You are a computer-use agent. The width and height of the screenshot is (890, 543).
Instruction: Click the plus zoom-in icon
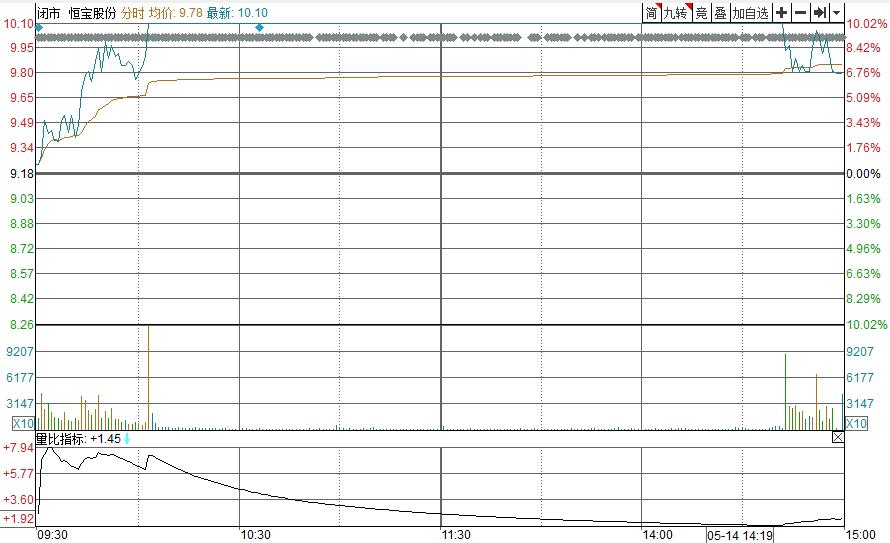[781, 12]
